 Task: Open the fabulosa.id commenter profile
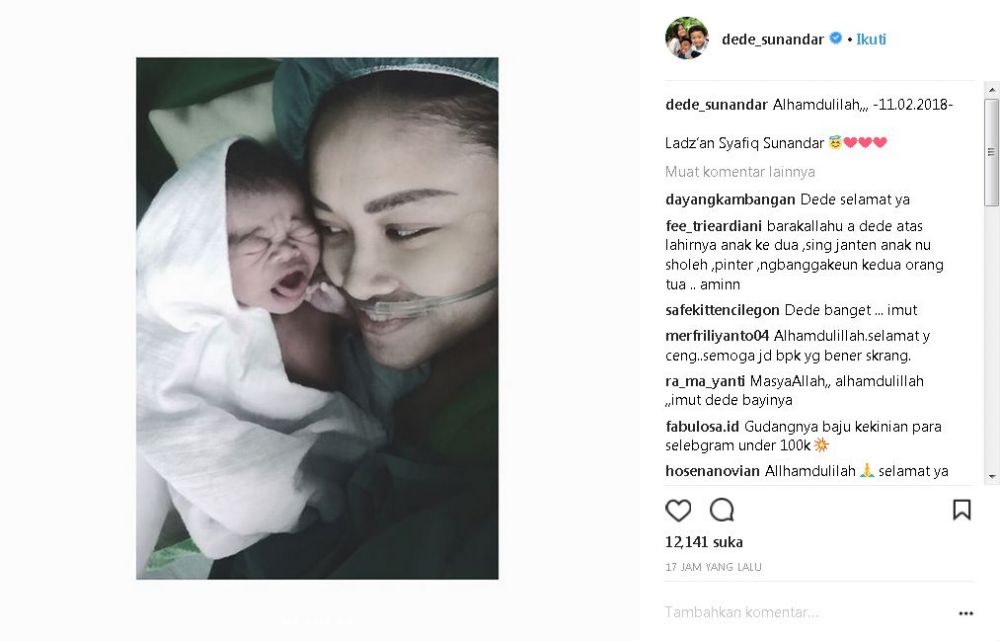pos(702,426)
